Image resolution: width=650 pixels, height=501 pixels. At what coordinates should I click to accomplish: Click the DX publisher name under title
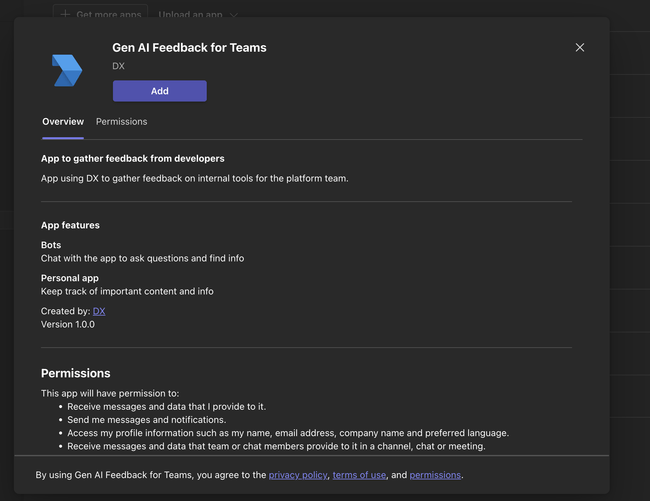[119, 66]
